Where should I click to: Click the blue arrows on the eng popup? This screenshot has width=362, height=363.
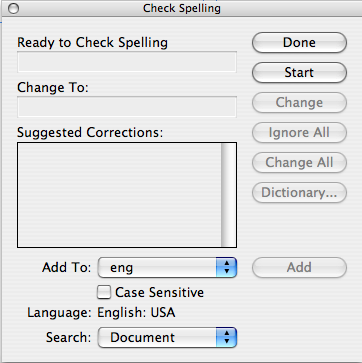(226, 267)
